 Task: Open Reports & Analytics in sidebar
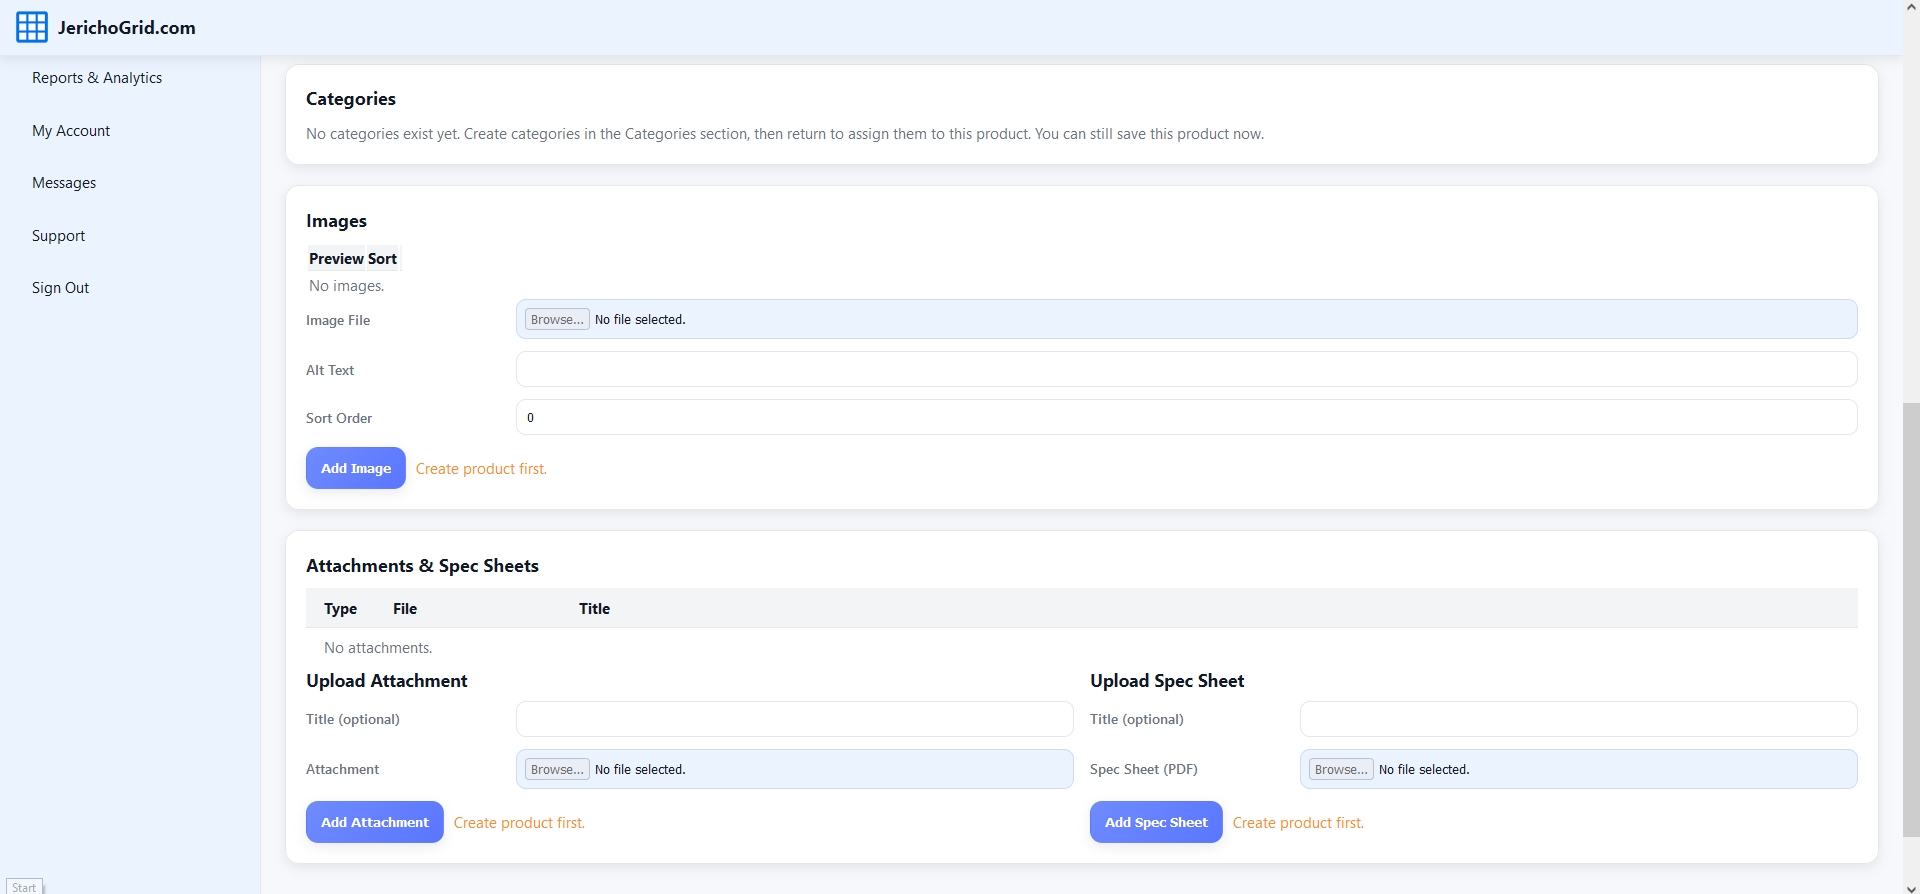click(x=97, y=78)
